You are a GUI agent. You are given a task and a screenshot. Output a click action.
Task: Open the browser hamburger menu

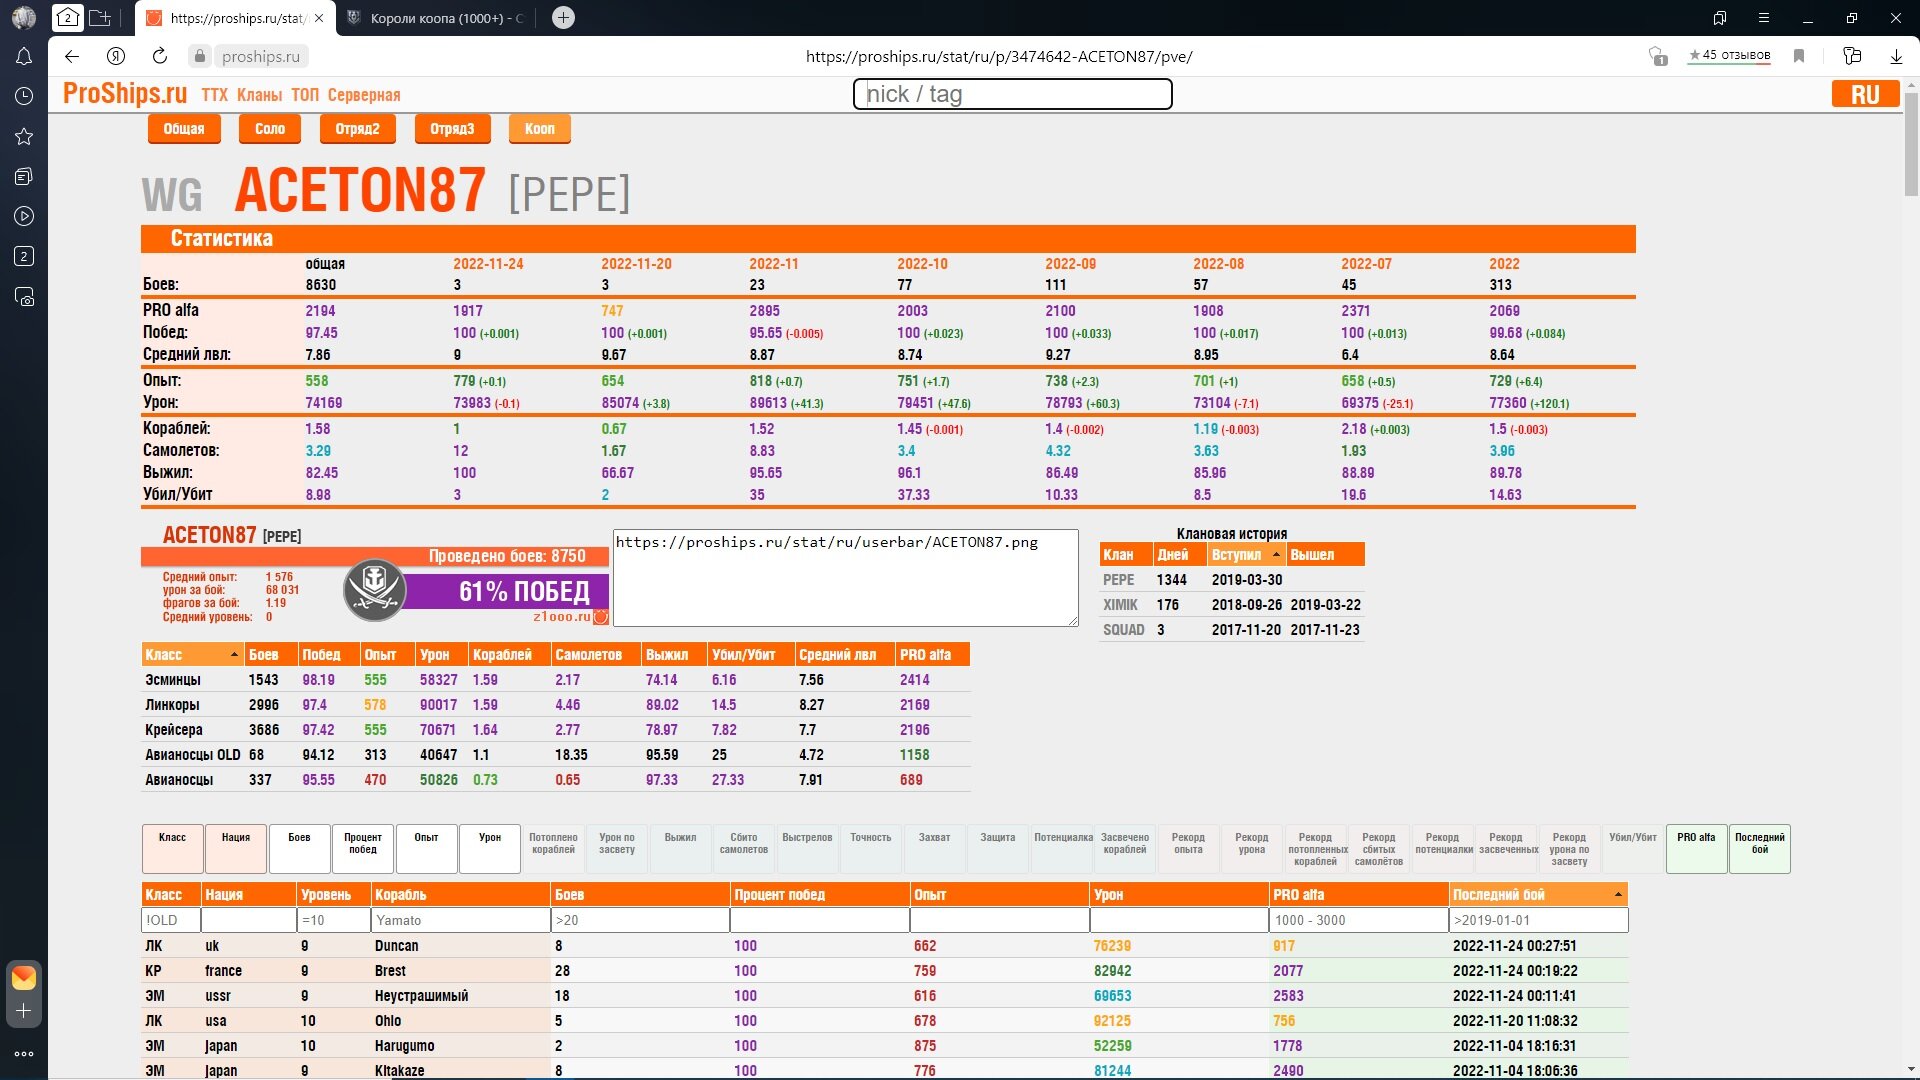pos(1764,18)
